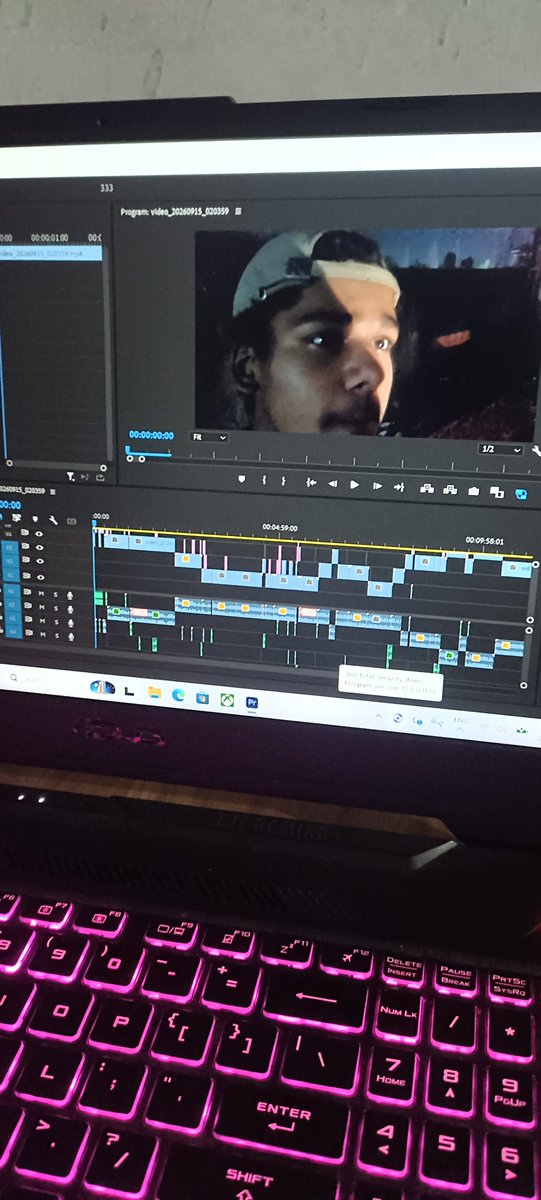Open the Program panel hamburger menu

click(x=238, y=212)
